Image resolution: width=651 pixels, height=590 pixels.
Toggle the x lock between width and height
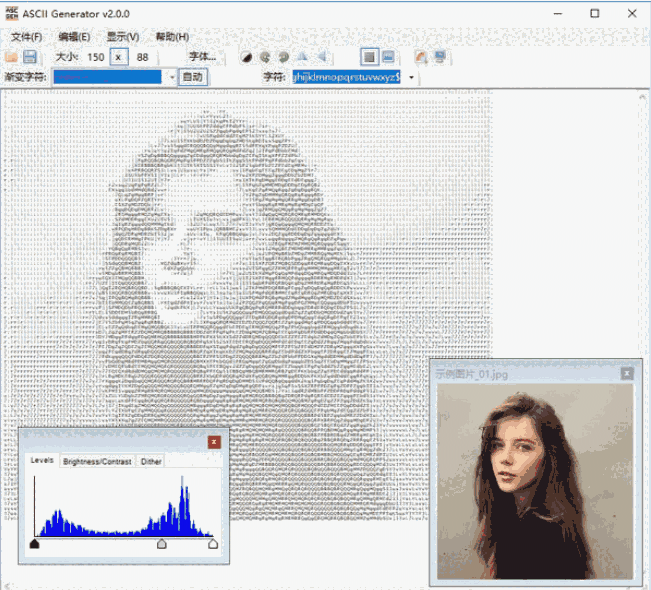click(x=119, y=57)
